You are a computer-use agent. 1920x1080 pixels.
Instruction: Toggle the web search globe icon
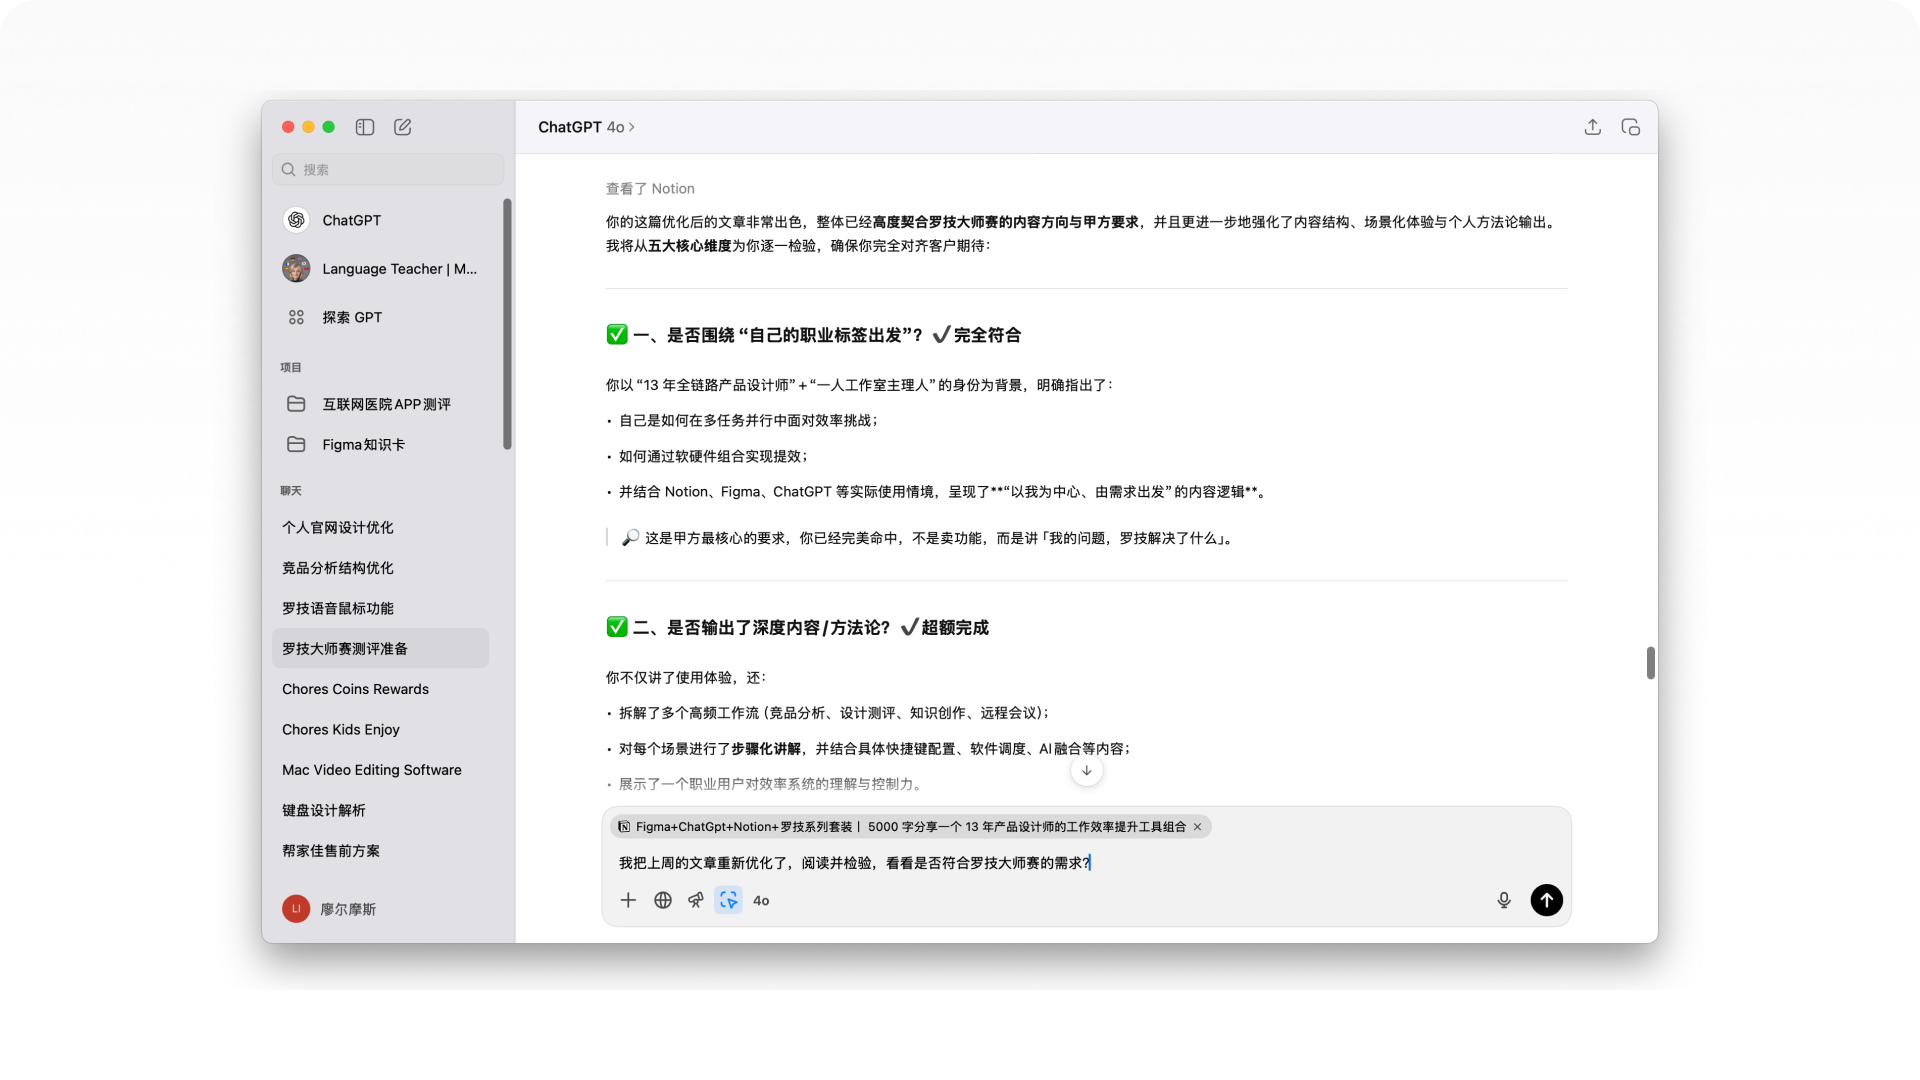click(x=663, y=900)
